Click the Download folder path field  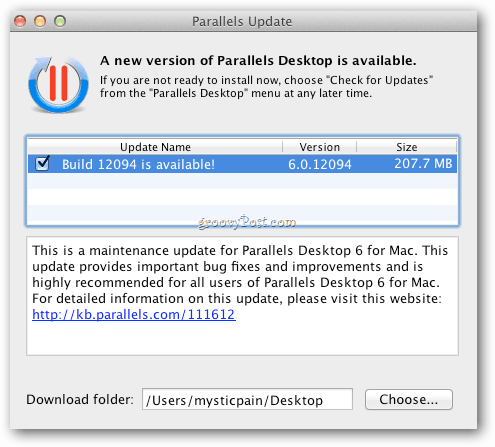pos(247,399)
